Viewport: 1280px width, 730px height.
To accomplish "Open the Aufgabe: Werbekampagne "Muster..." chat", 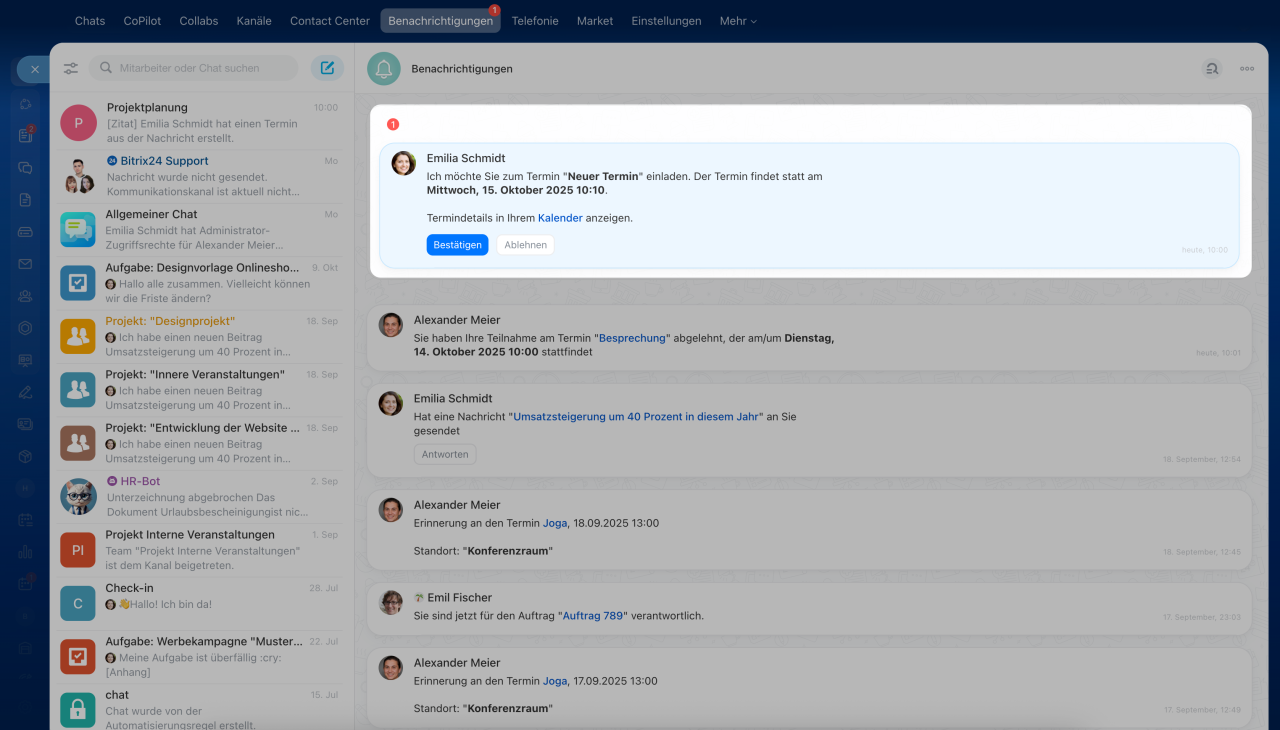I will coord(202,657).
